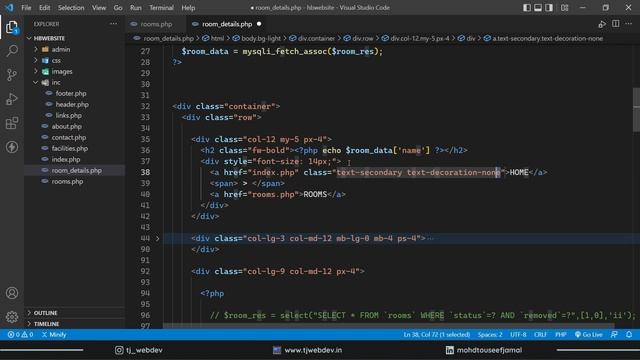
Task: Click the errors and warnings status indicator
Action: coord(20,335)
